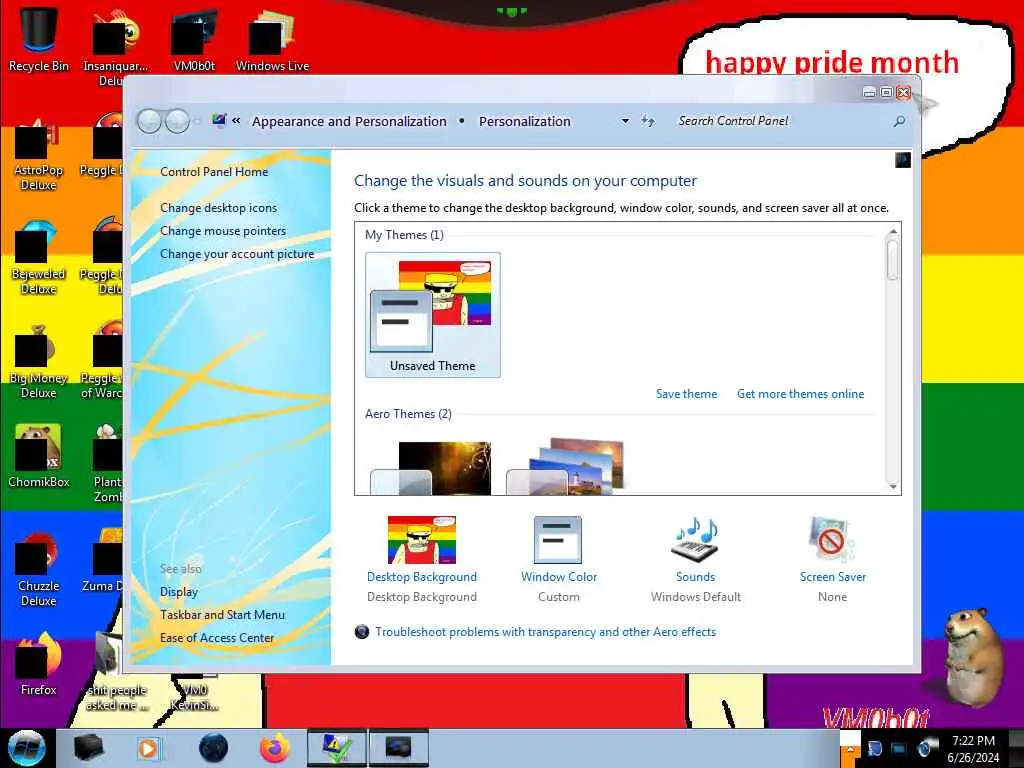The width and height of the screenshot is (1024, 768).
Task: Open Control Panel Home link
Action: [x=214, y=172]
